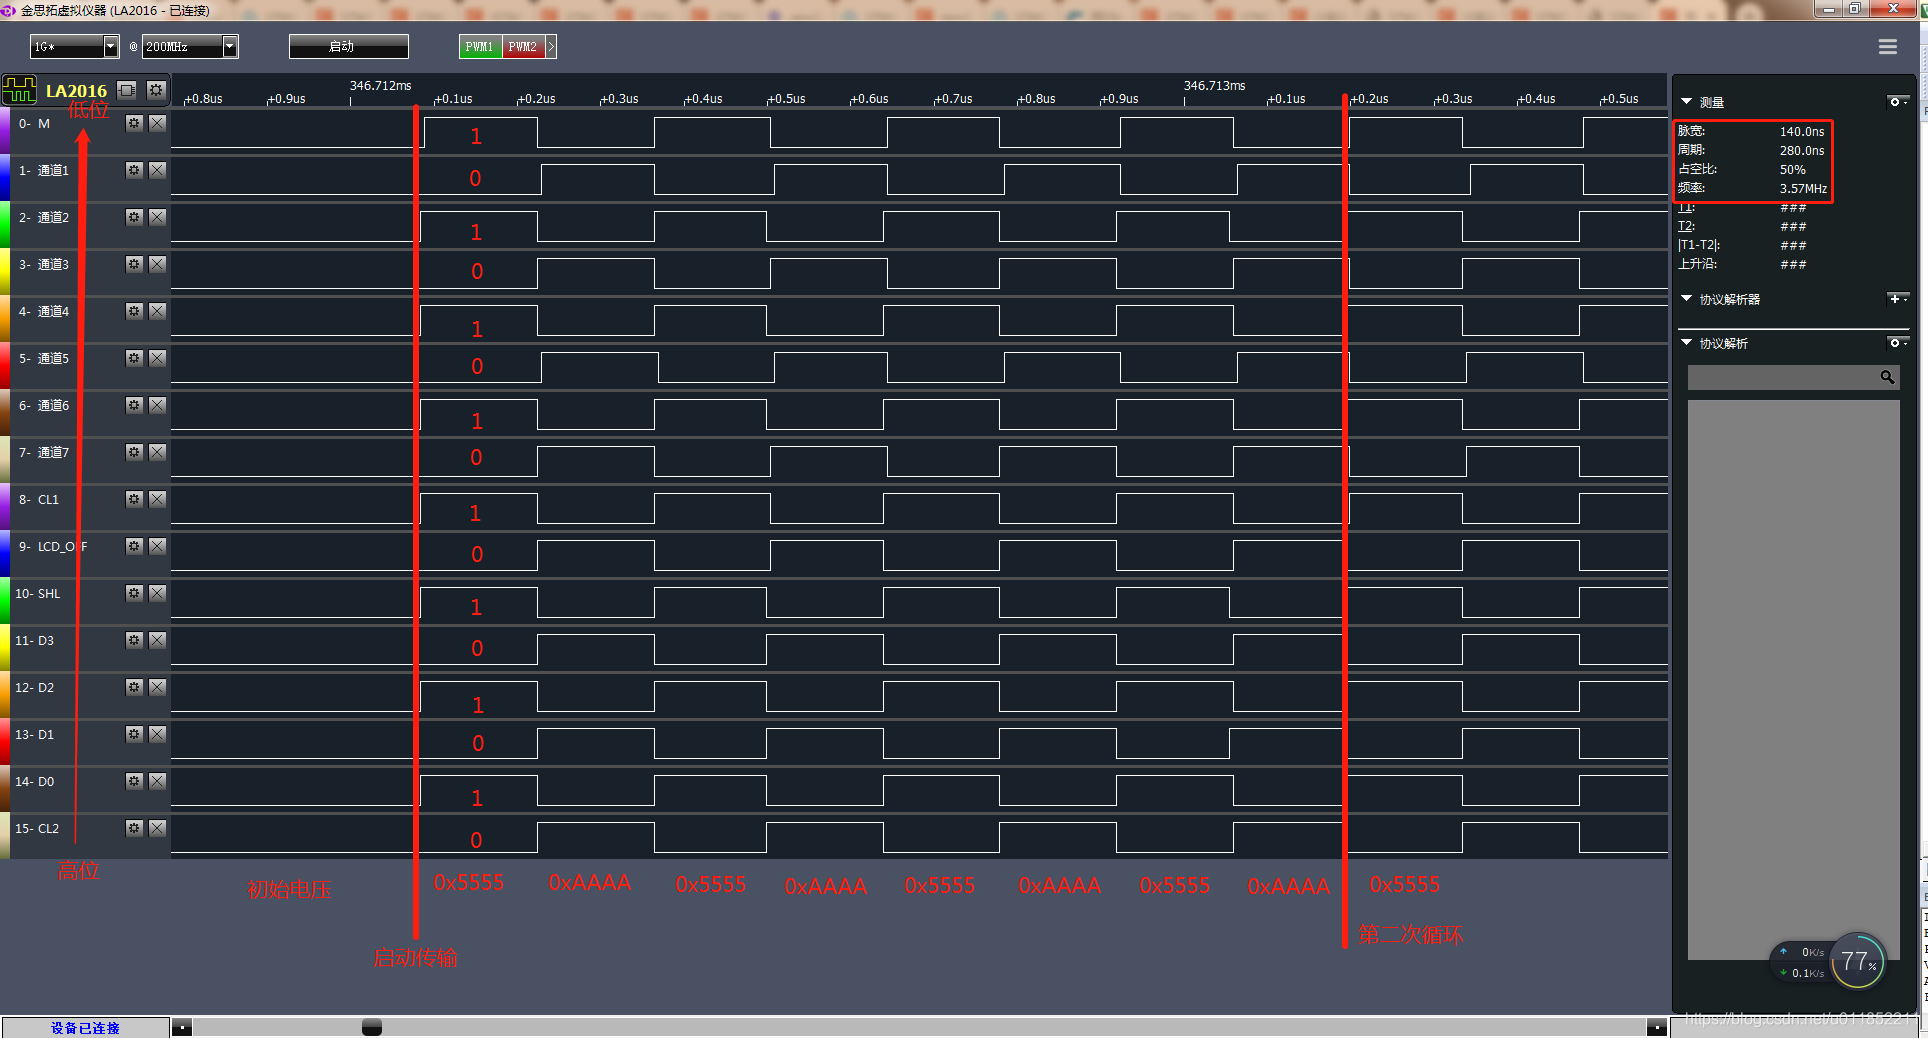The image size is (1928, 1038).
Task: Enable the PWM1 output toggle
Action: tap(479, 46)
